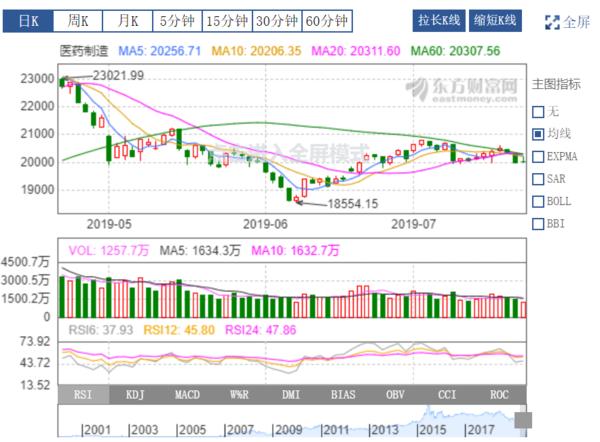This screenshot has height=442, width=600.
Task: Click the 拉长K线 button
Action: [439, 21]
